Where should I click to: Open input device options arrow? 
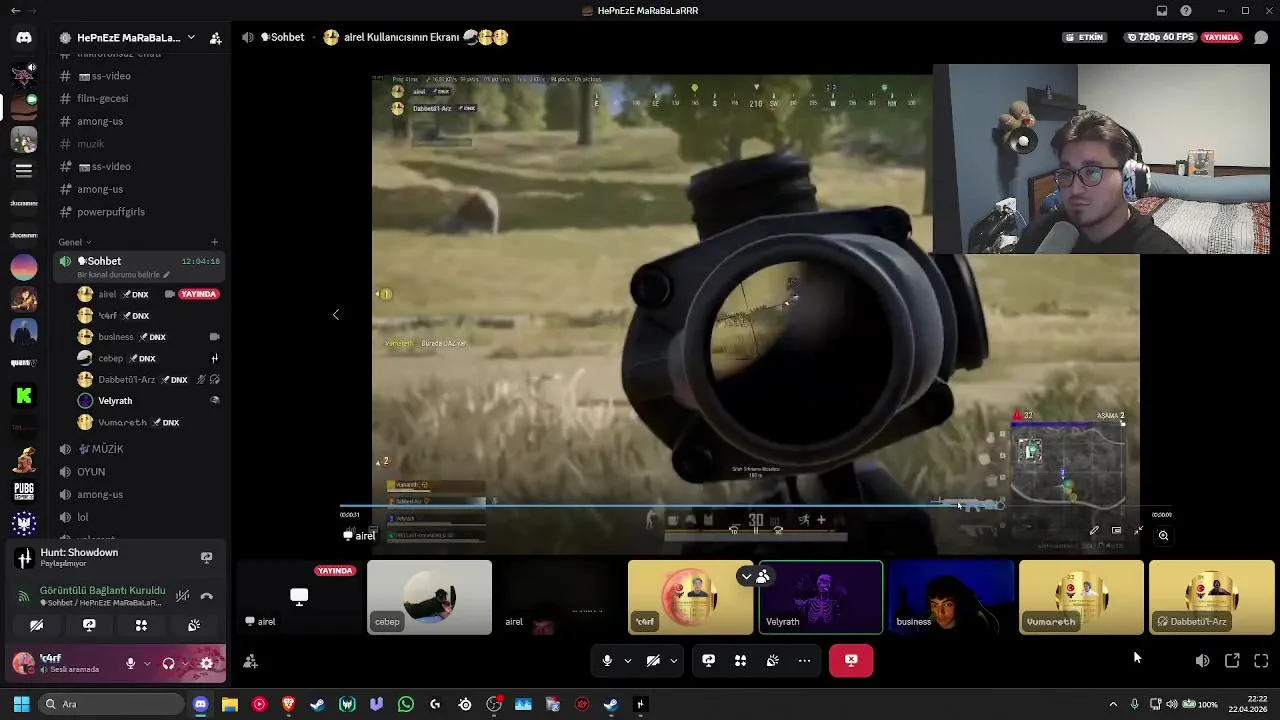[x=147, y=663]
